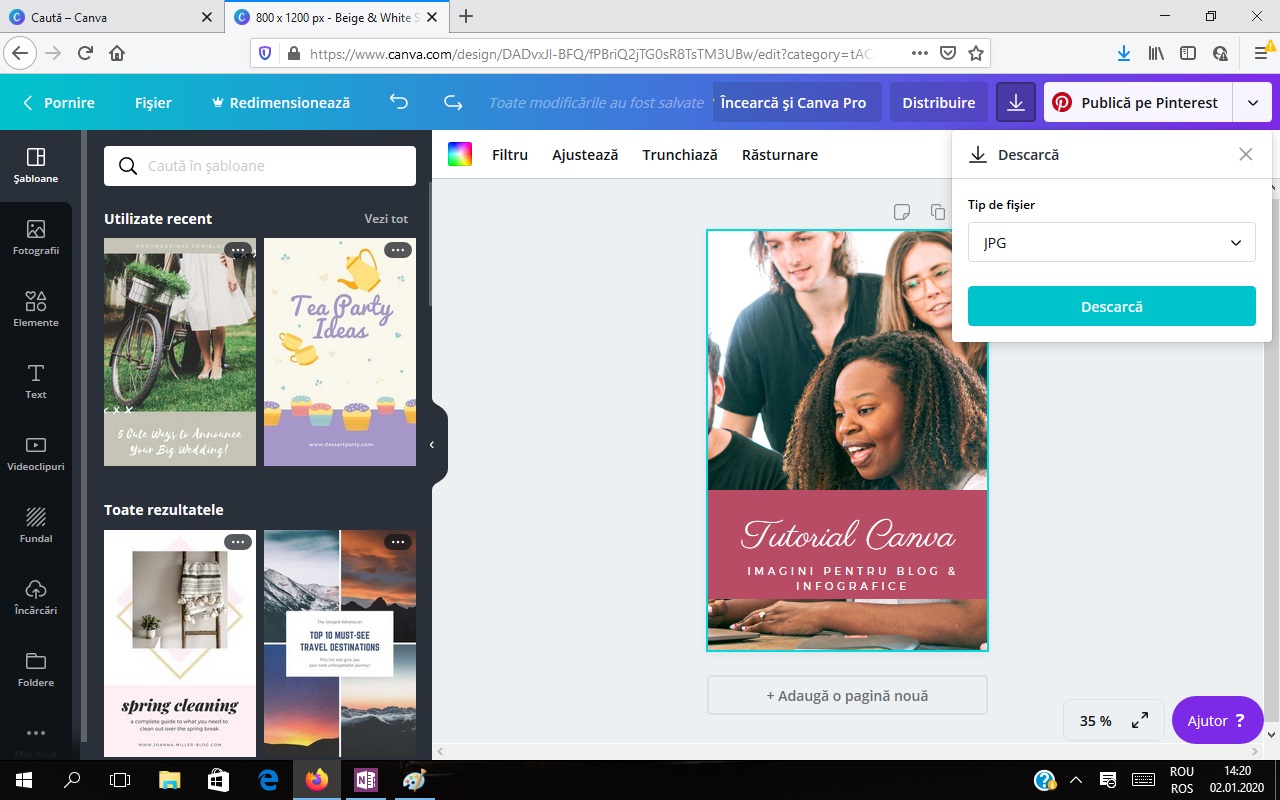The image size is (1280, 800).
Task: Select the Tea Party Ideas template thumbnail
Action: 340,352
